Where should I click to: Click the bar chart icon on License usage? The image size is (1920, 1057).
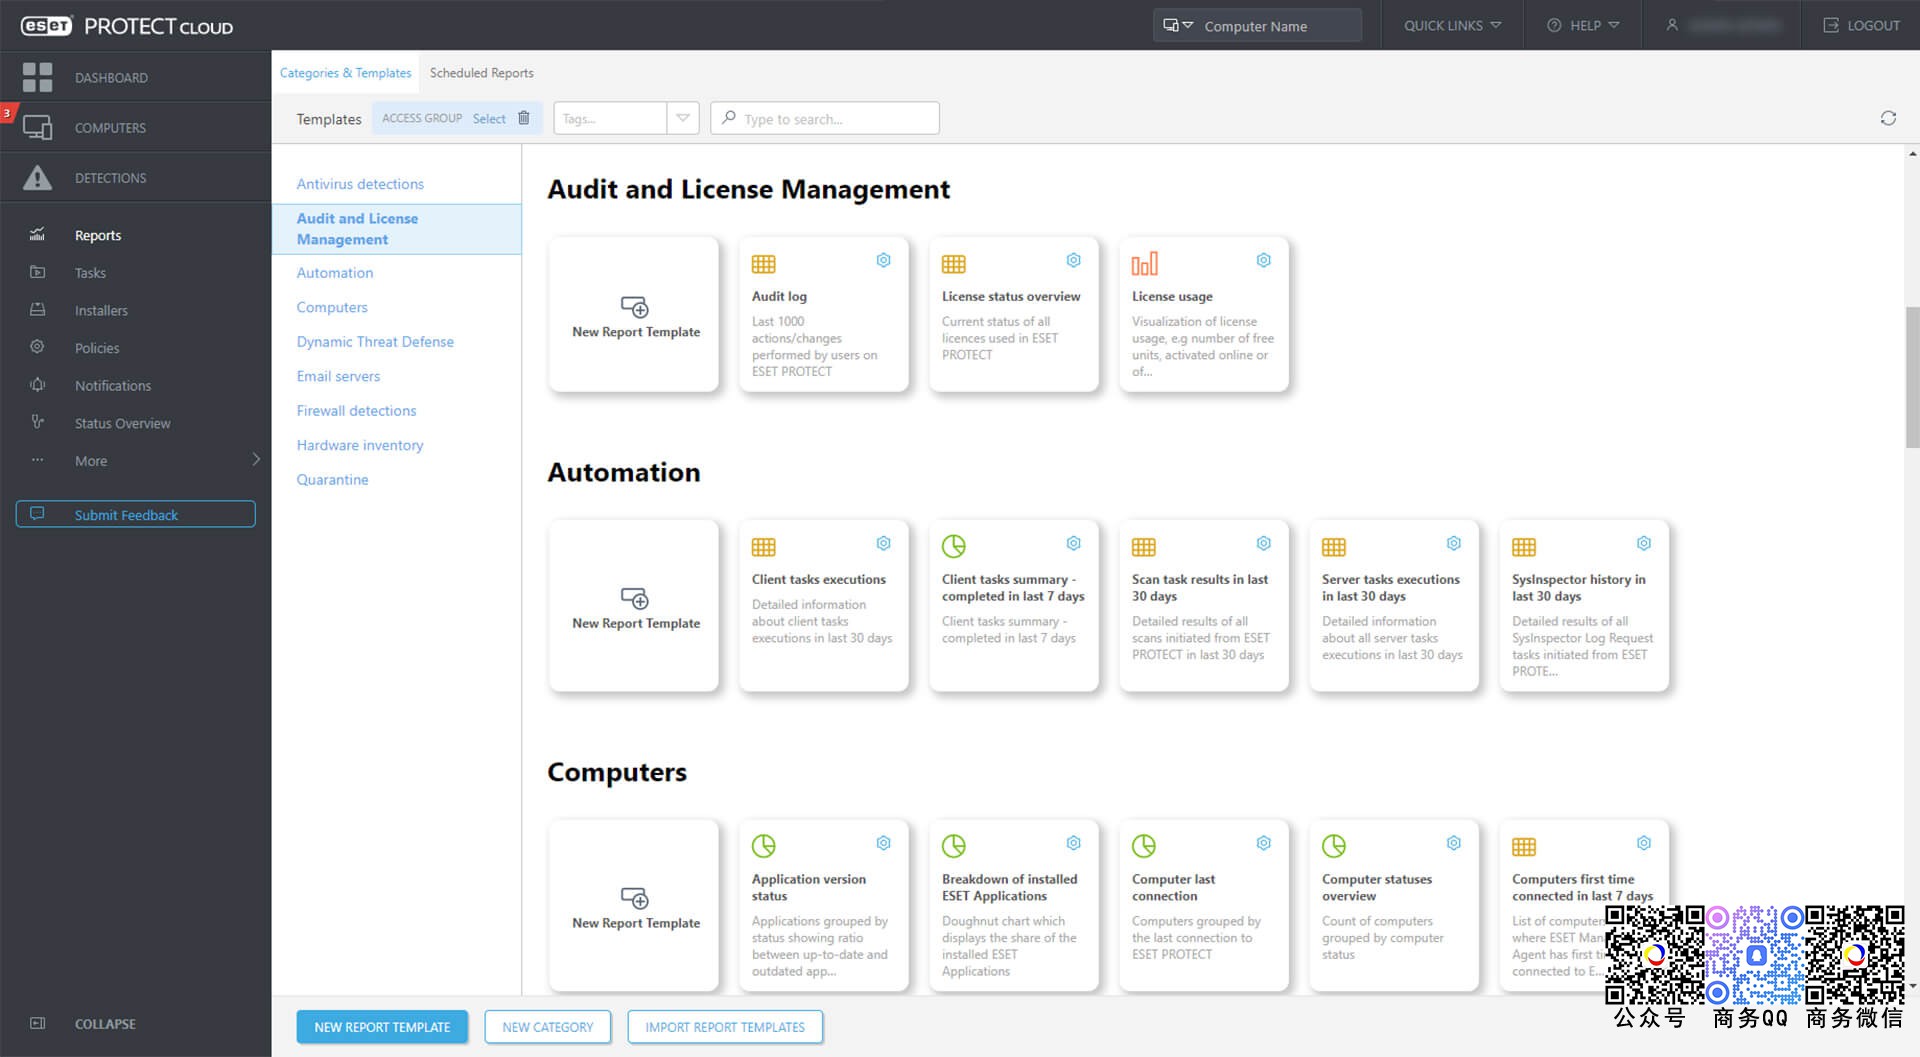[x=1145, y=264]
